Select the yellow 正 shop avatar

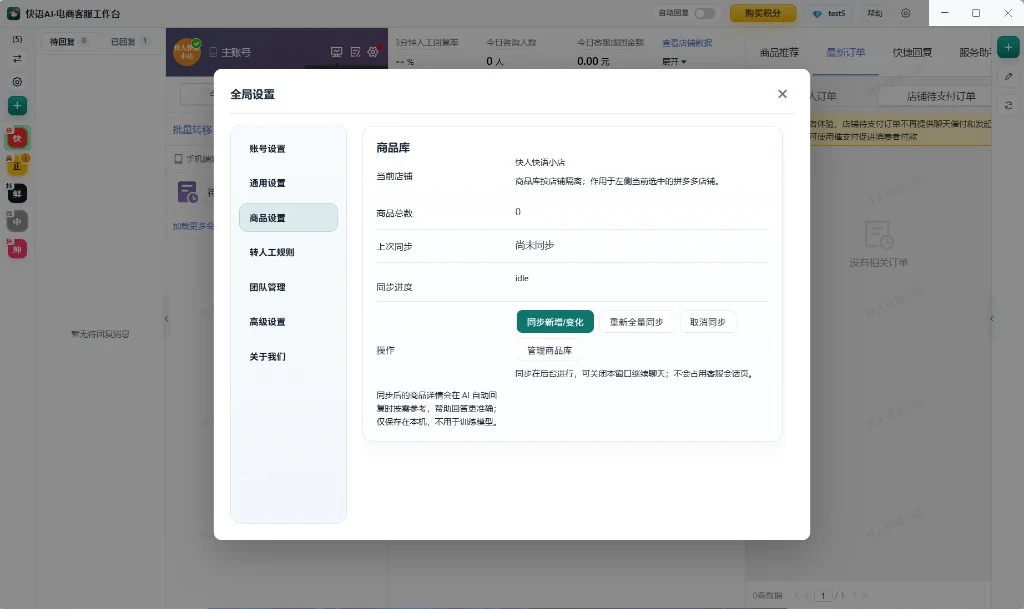click(x=17, y=165)
